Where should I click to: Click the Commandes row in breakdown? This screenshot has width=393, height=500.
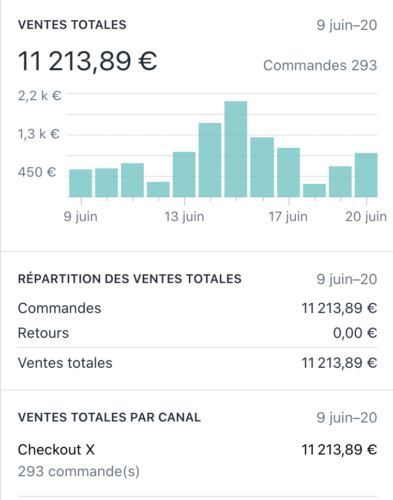click(x=197, y=308)
